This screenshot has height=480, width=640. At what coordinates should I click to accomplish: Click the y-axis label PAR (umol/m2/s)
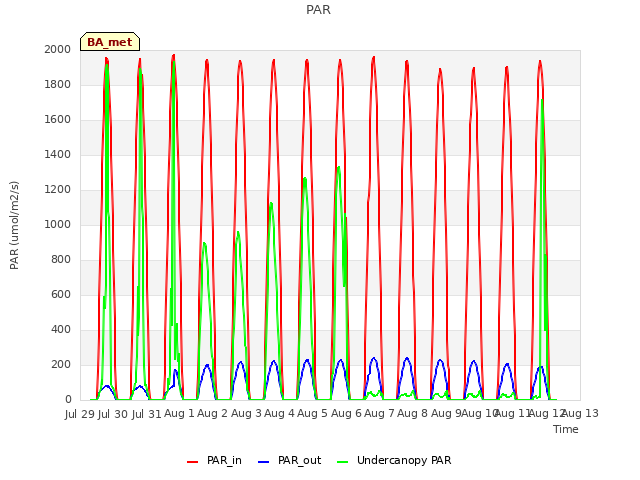point(14,225)
